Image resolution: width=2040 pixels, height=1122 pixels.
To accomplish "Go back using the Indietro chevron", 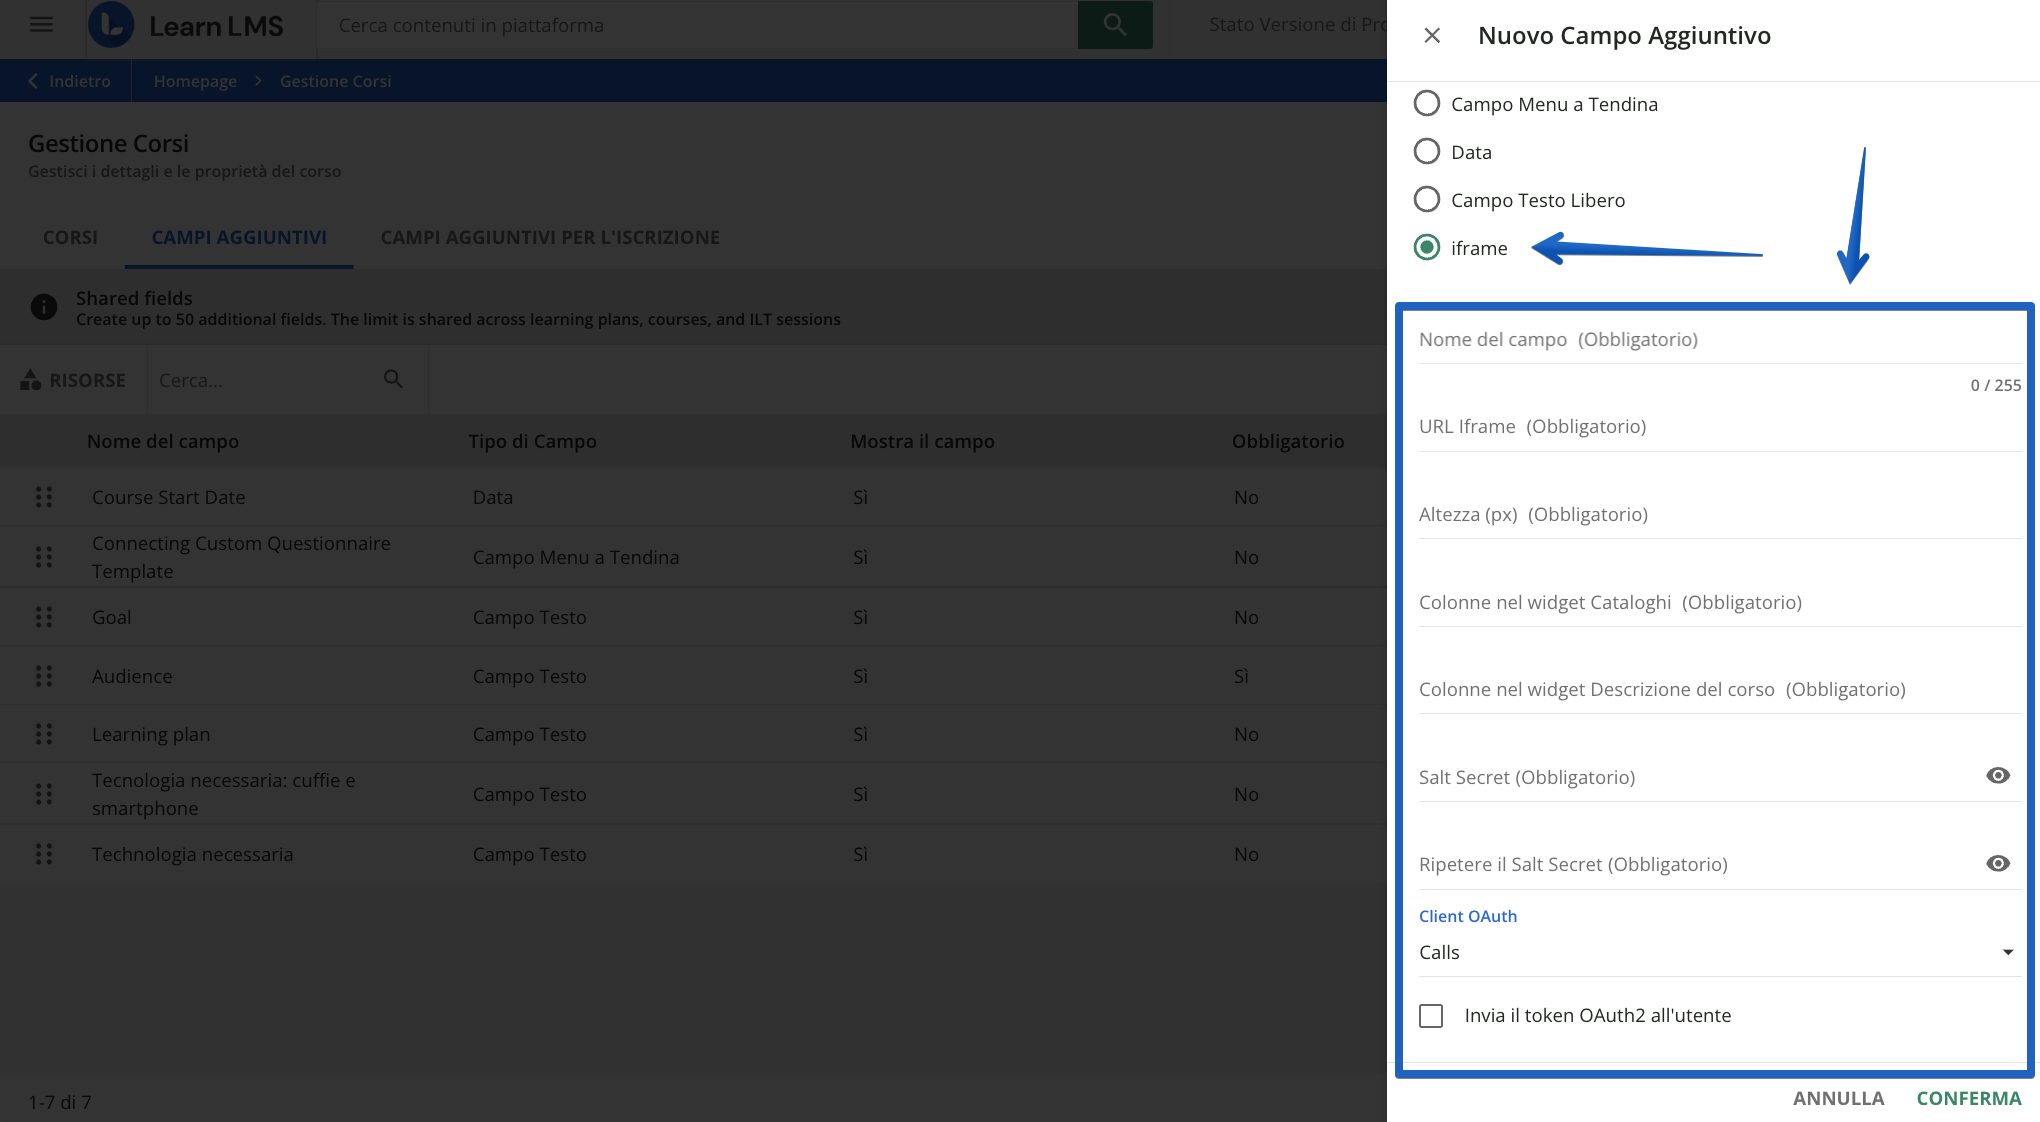I will point(34,81).
